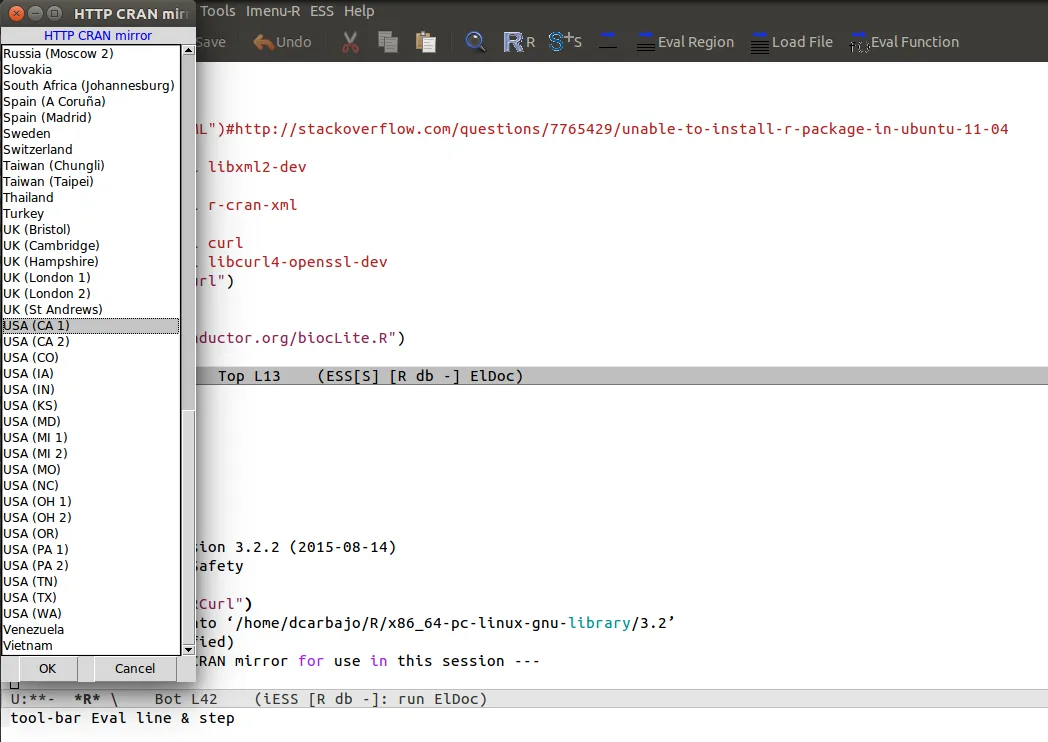
Task: Open the Help menu
Action: point(359,11)
